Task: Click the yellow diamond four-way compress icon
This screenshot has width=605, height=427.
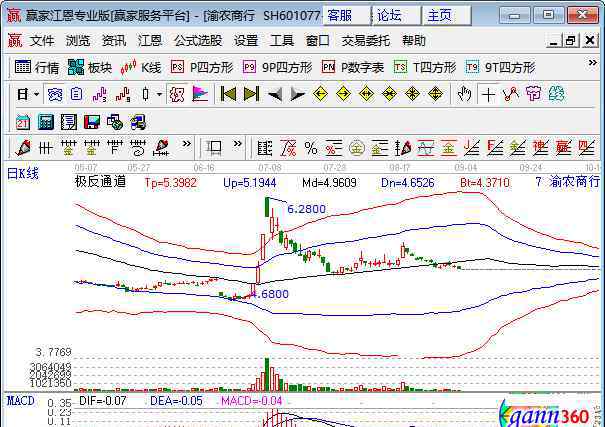Action: click(x=412, y=94)
